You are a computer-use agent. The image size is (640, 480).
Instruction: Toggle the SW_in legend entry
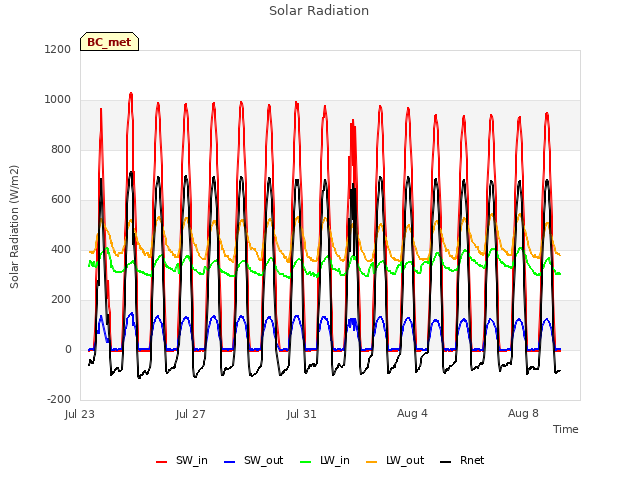[x=182, y=461]
